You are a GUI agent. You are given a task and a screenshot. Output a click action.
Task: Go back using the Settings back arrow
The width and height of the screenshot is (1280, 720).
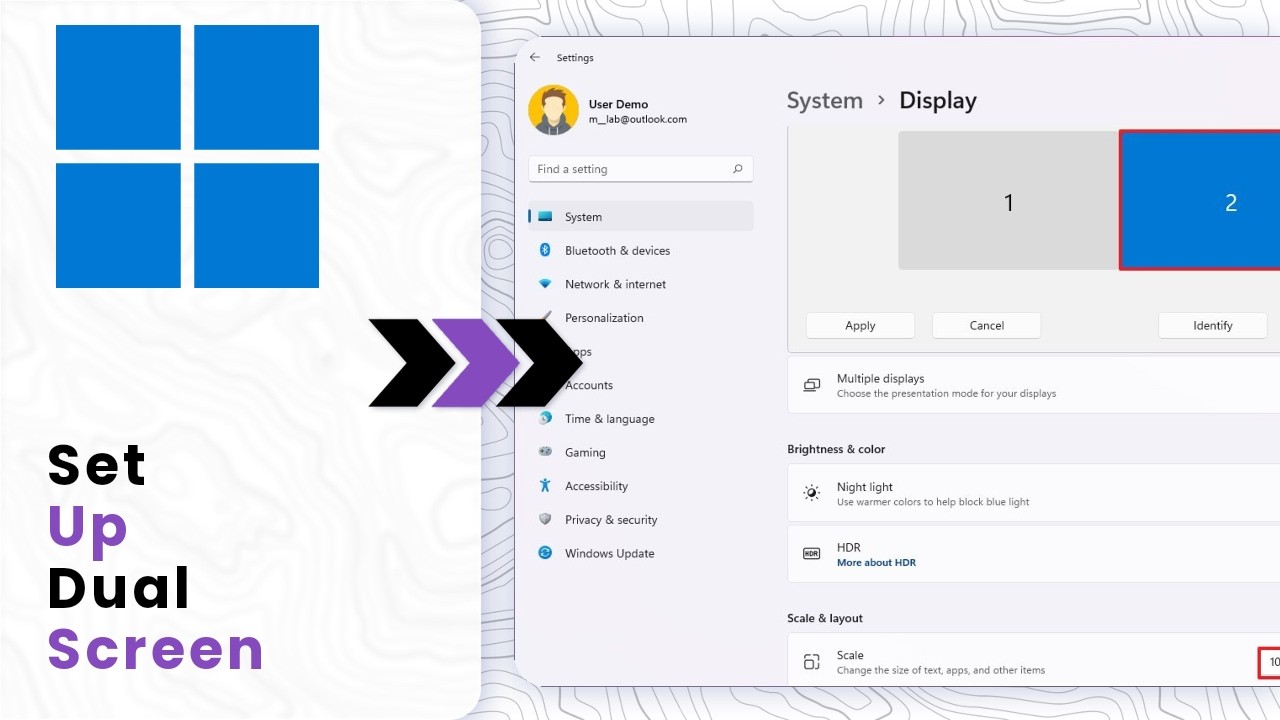point(535,58)
